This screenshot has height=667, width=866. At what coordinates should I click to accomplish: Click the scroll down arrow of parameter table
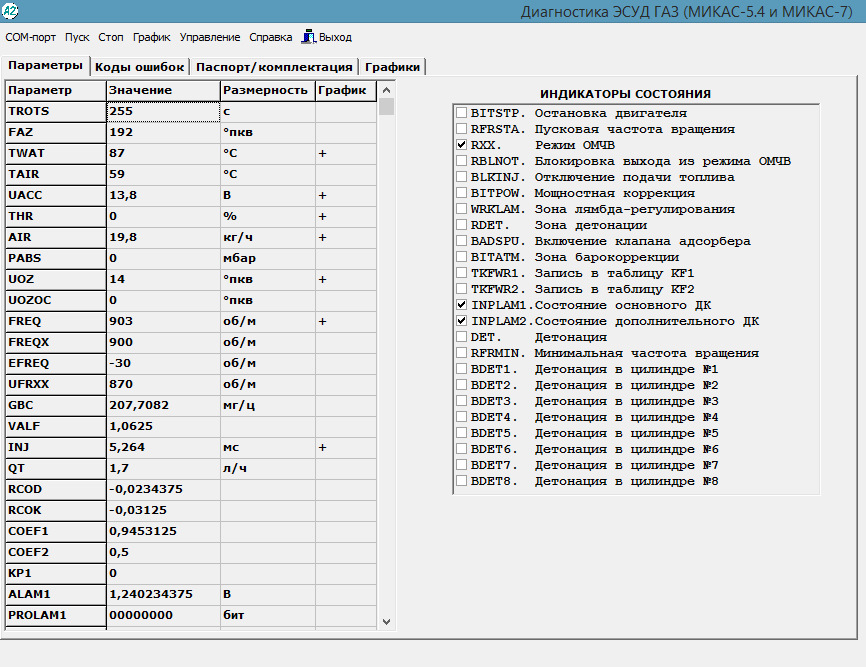[387, 621]
